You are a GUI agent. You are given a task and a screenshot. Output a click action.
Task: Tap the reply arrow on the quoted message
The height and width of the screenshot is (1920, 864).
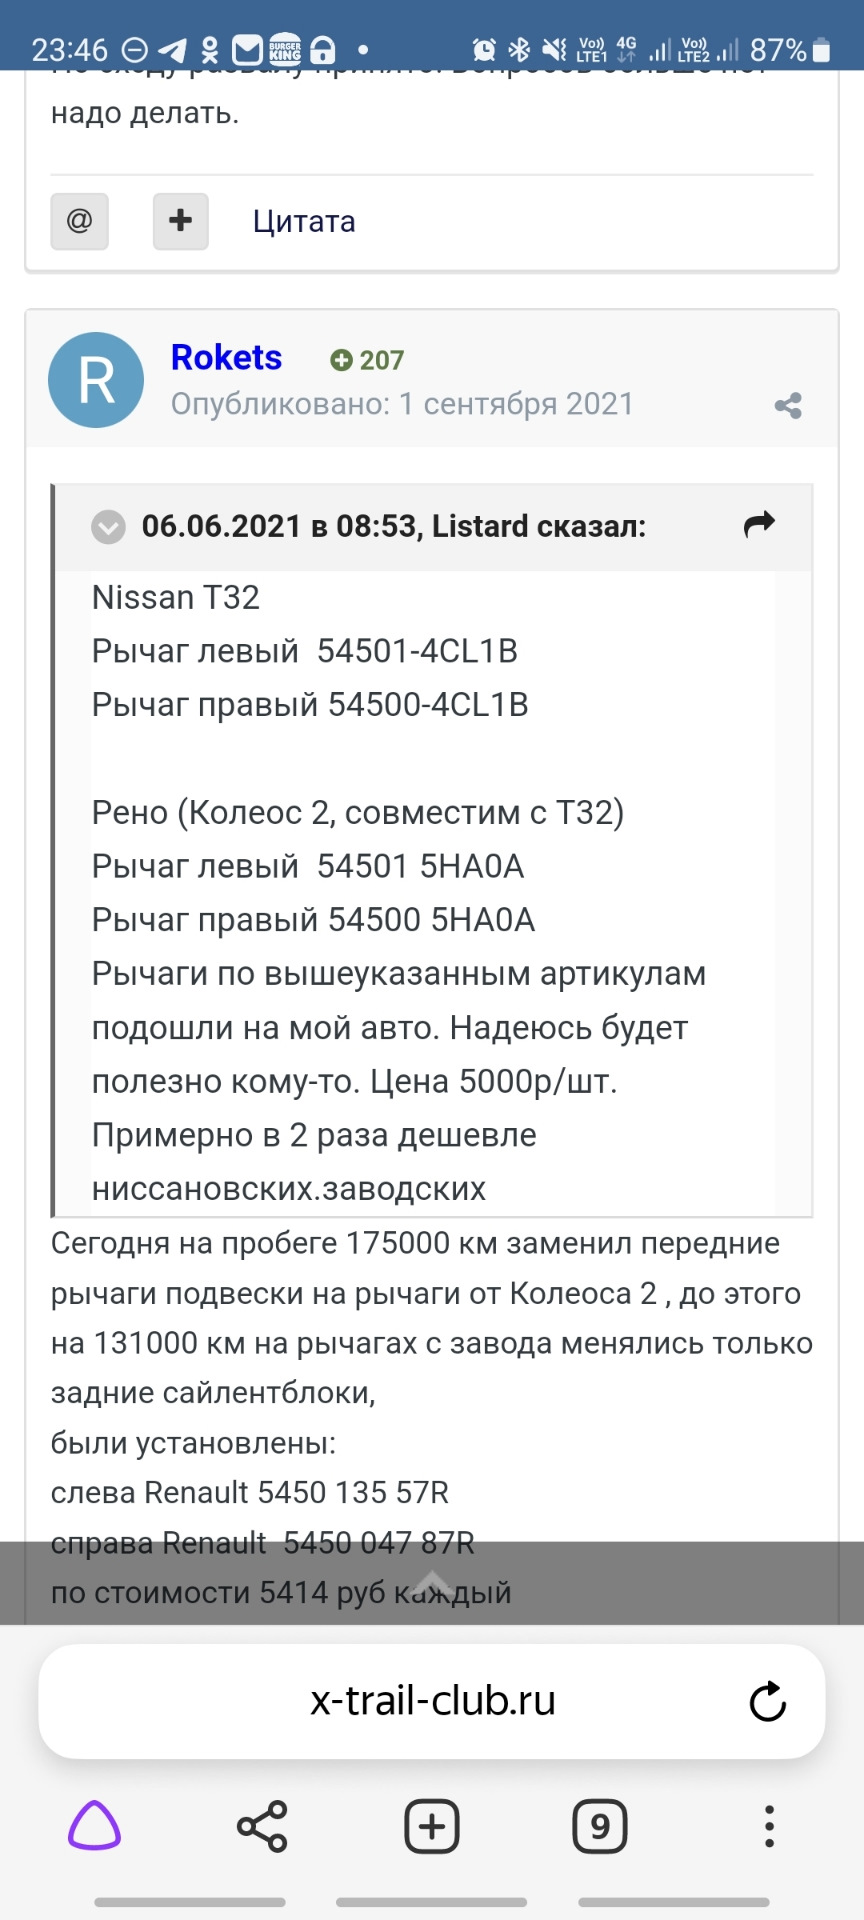click(x=760, y=522)
